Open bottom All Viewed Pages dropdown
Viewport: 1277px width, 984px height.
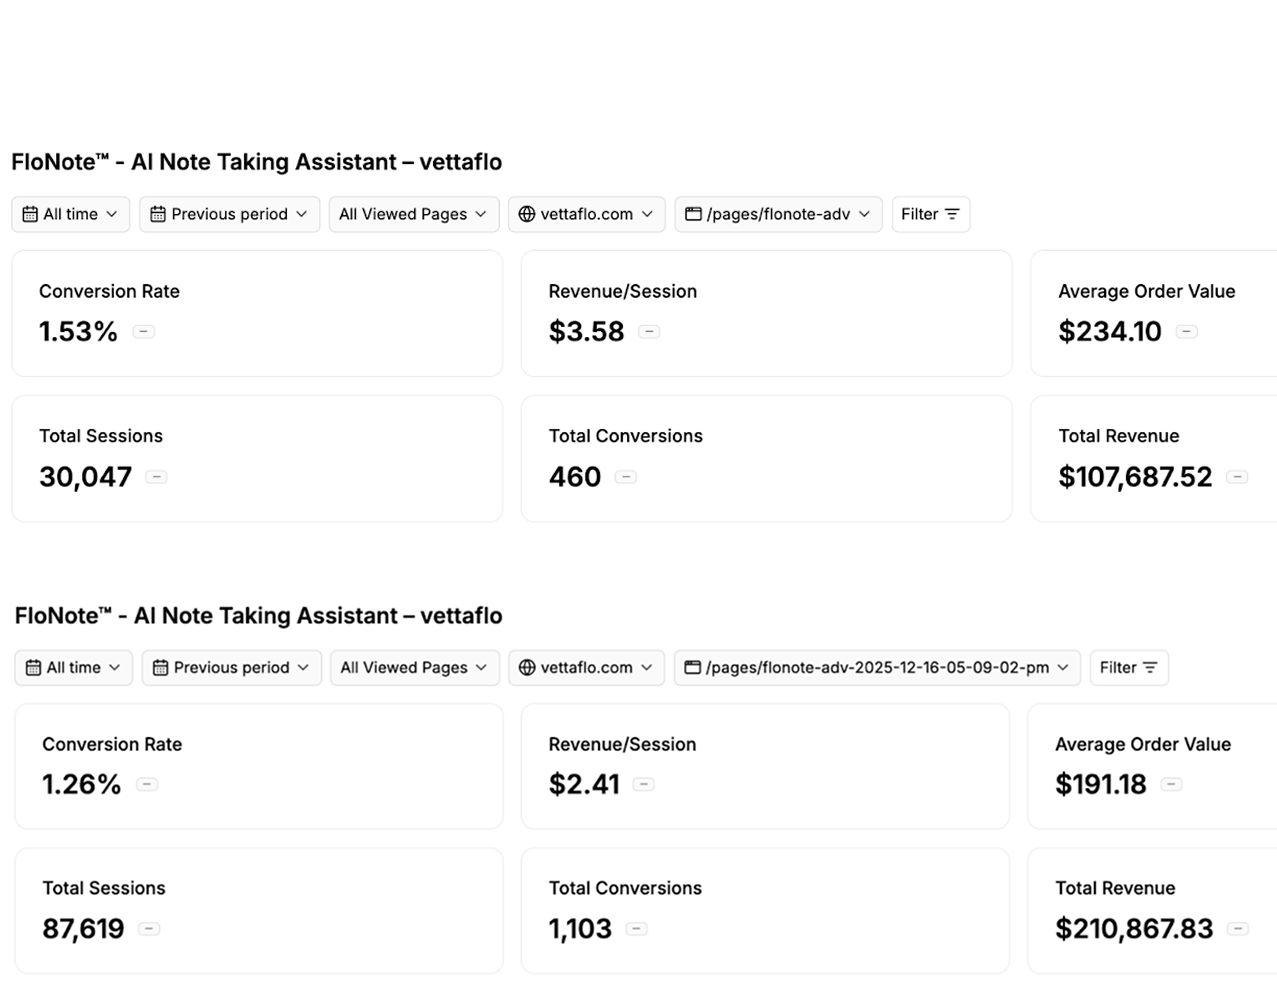pos(481,668)
